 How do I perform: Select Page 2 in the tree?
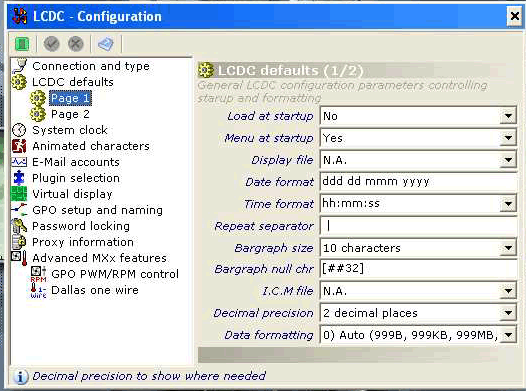pos(70,114)
